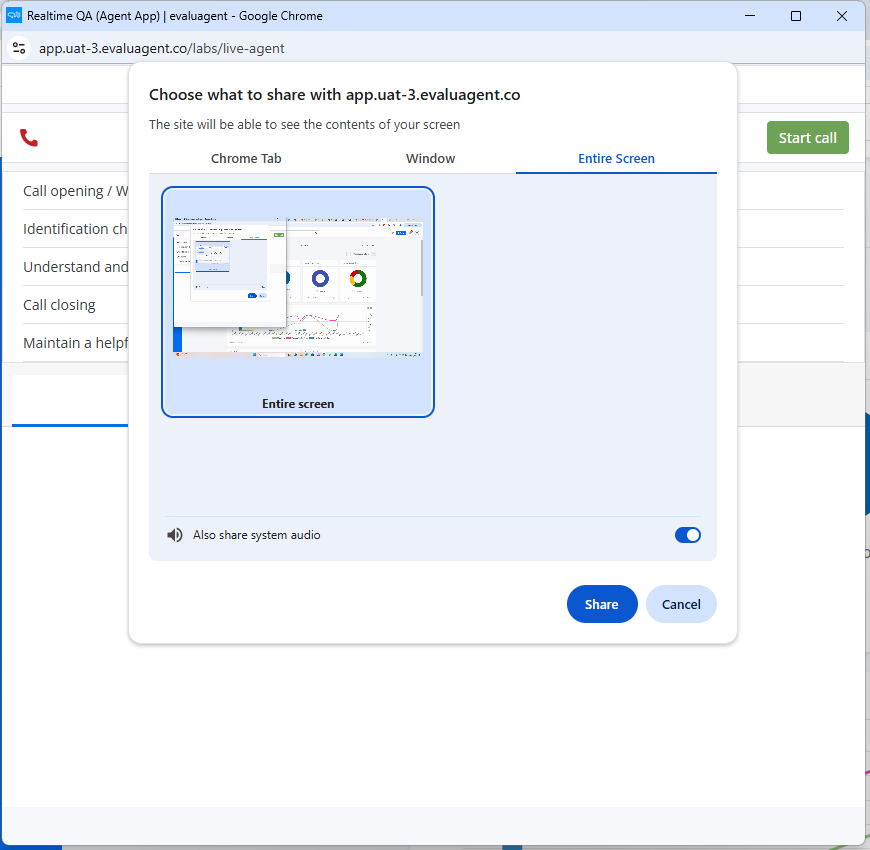Image resolution: width=870 pixels, height=850 pixels.
Task: Select the Entire Screen tab
Action: pyautogui.click(x=616, y=159)
